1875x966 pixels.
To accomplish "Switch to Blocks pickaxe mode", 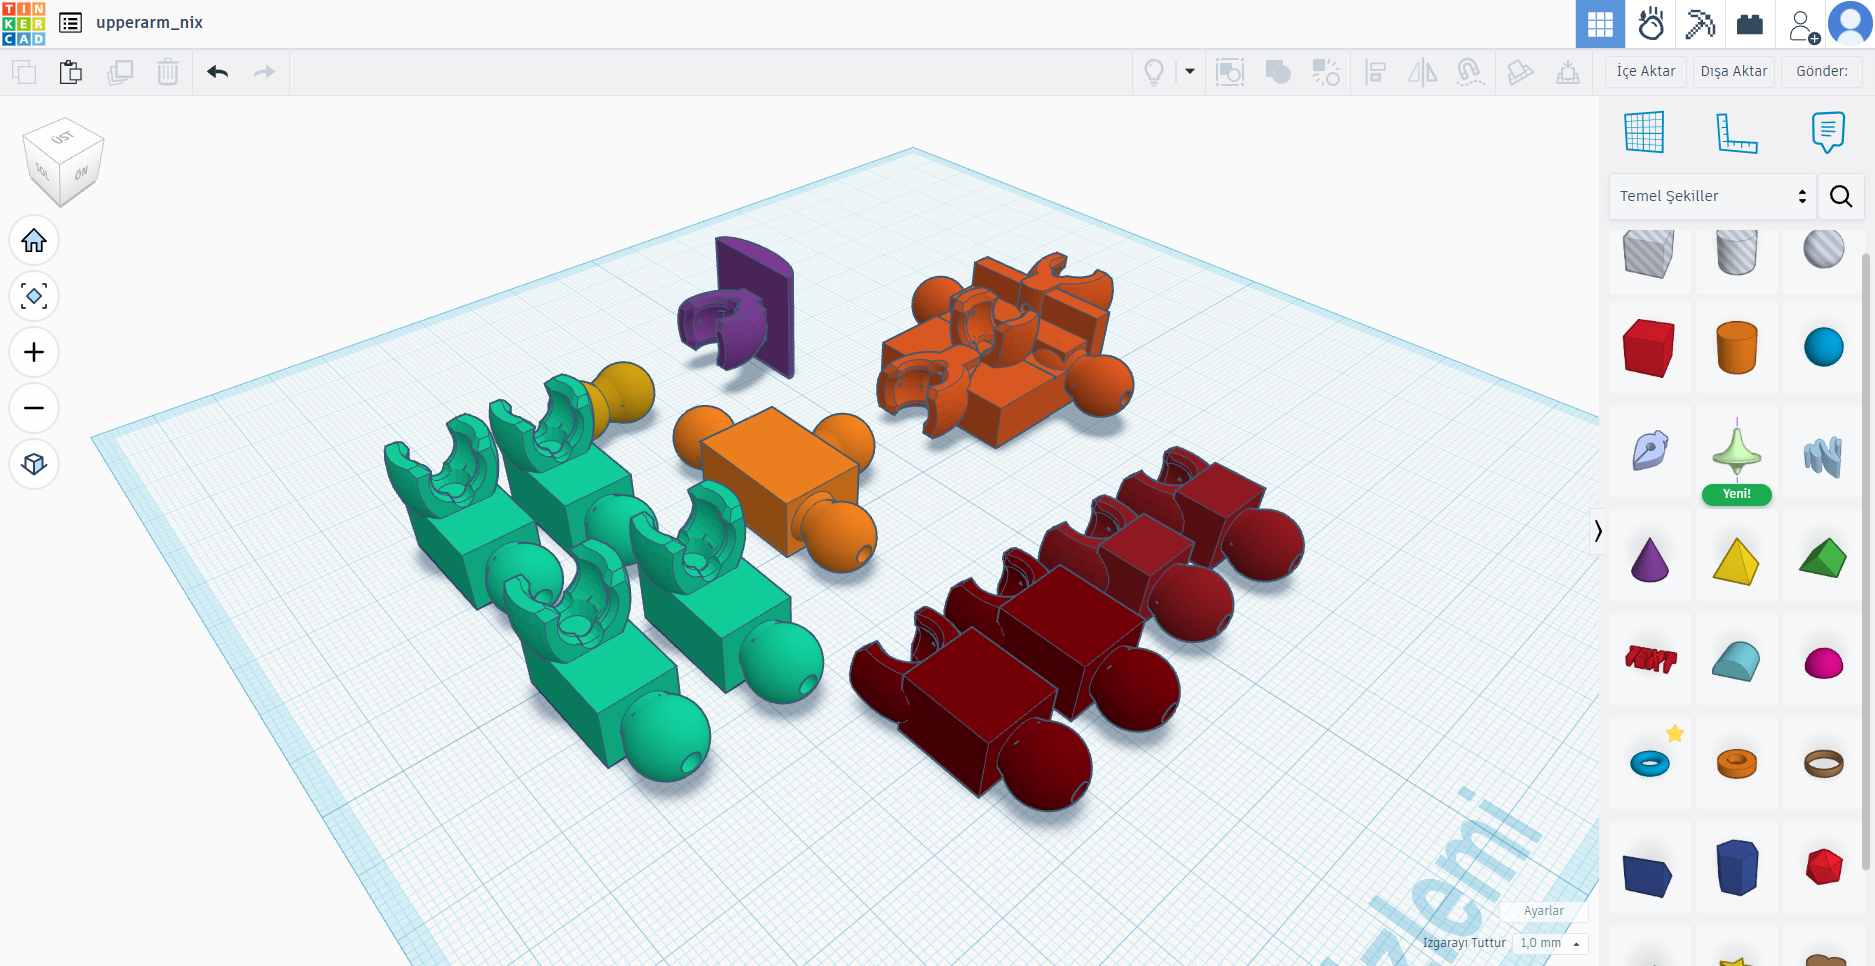I will pyautogui.click(x=1700, y=24).
